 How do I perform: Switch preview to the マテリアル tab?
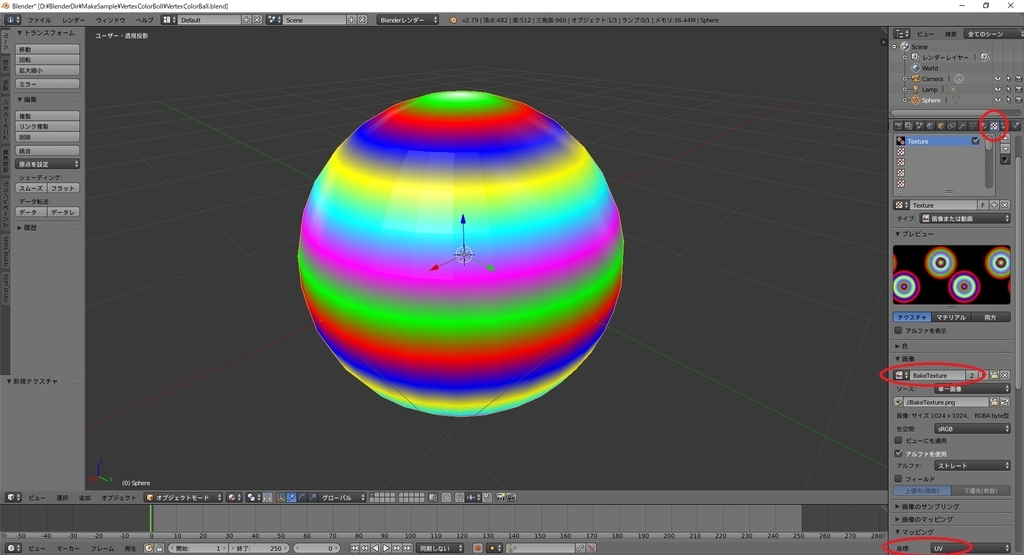tap(950, 317)
